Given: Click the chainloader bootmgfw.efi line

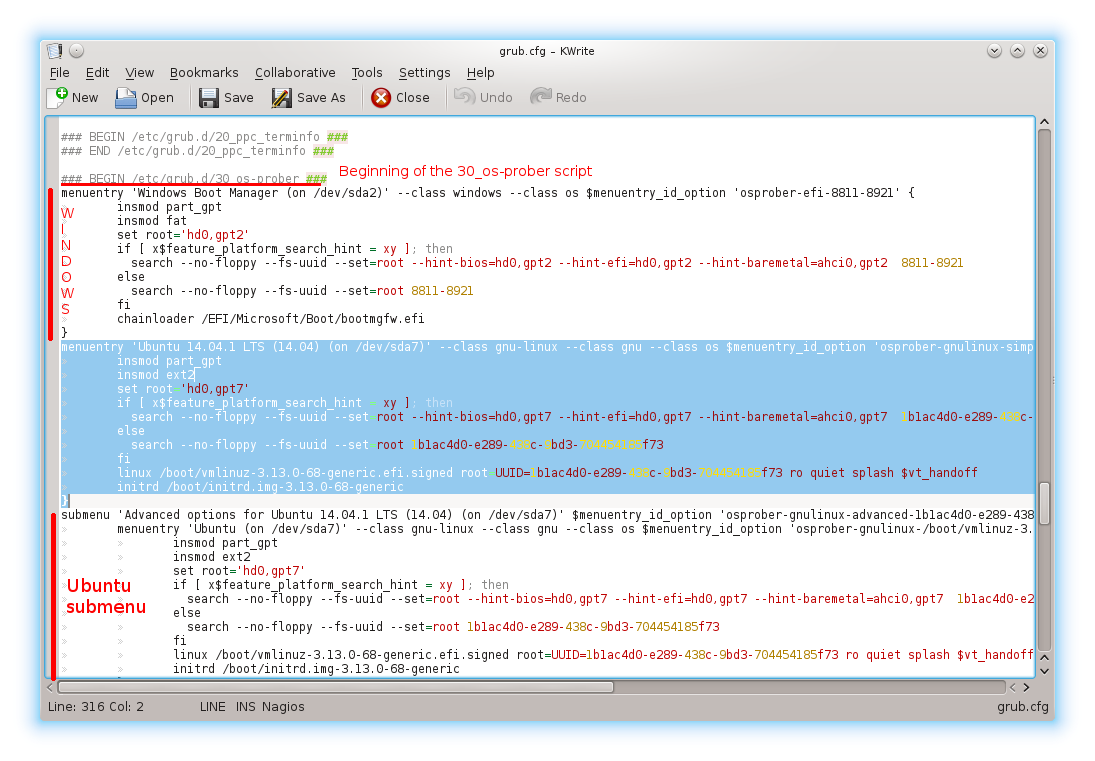Looking at the screenshot, I should 270,318.
